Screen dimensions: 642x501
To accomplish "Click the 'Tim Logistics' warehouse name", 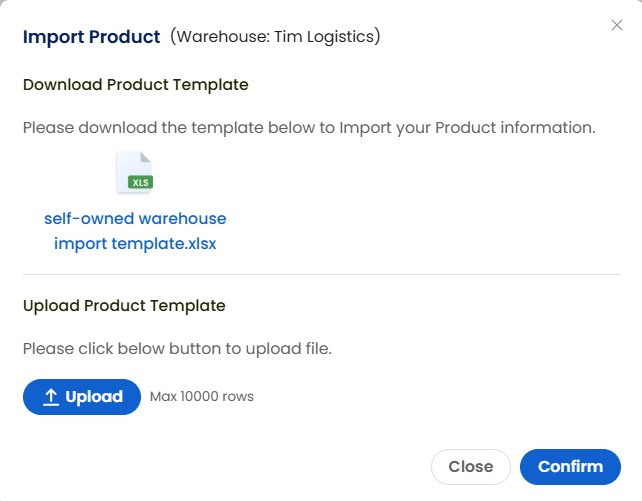I will point(324,36).
